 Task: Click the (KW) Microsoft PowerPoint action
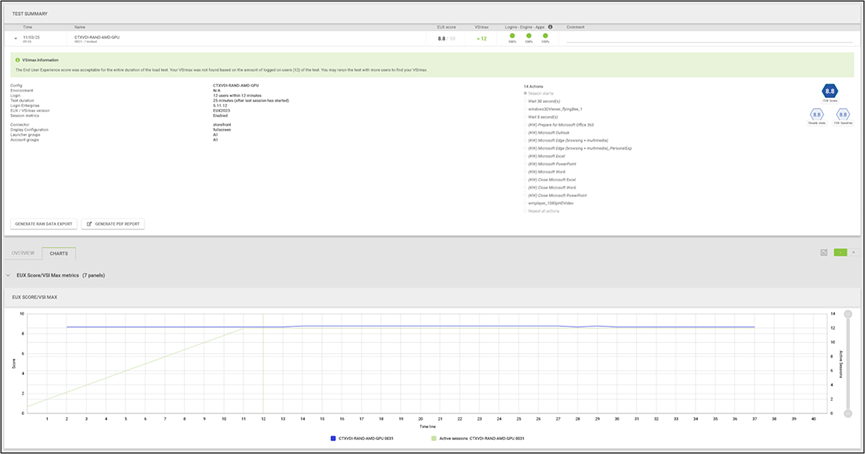[x=552, y=164]
